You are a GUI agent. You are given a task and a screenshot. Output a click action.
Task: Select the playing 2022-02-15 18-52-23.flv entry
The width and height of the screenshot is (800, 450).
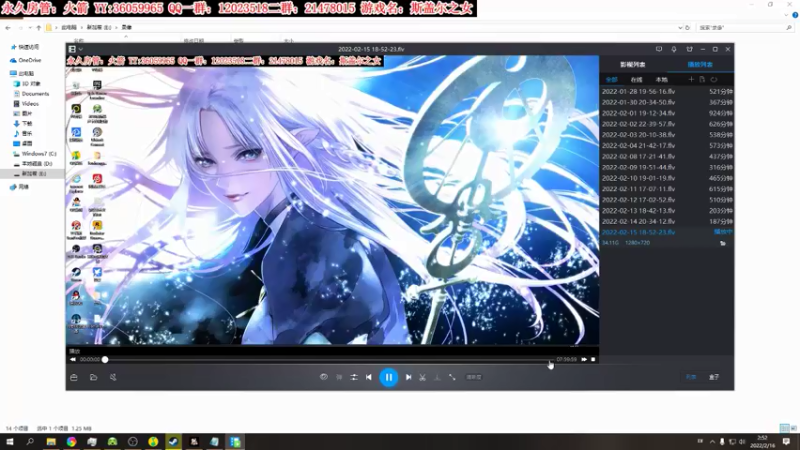667,232
